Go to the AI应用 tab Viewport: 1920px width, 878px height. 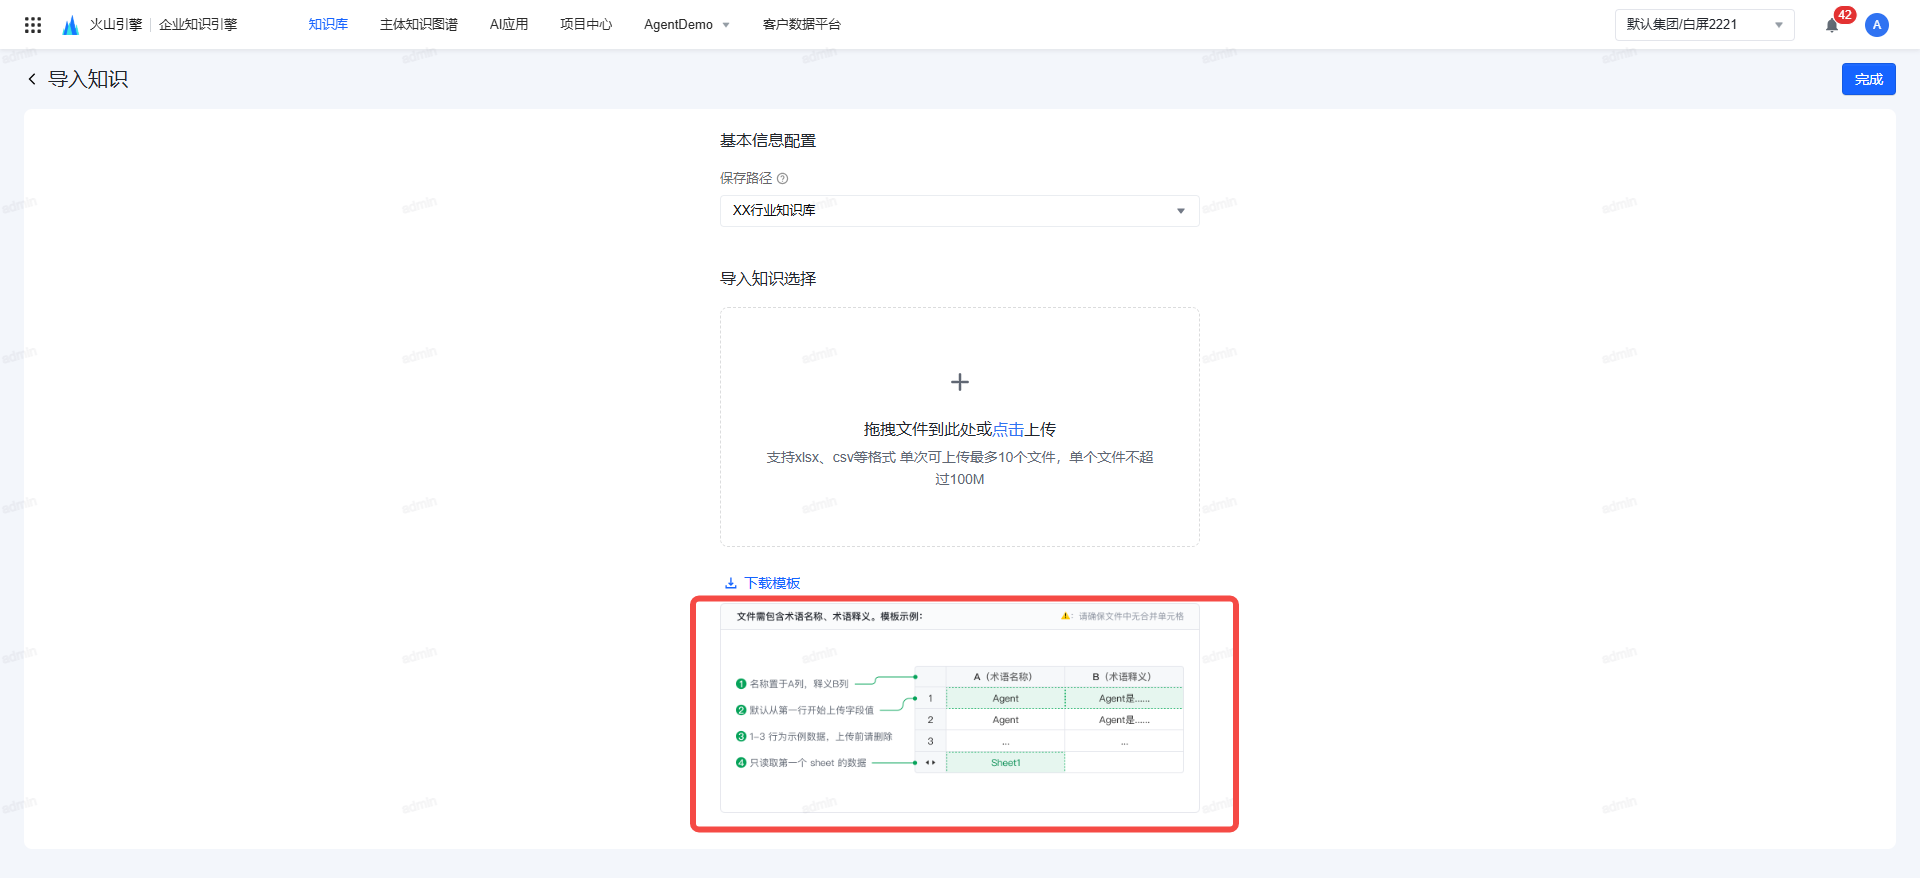[x=509, y=25]
